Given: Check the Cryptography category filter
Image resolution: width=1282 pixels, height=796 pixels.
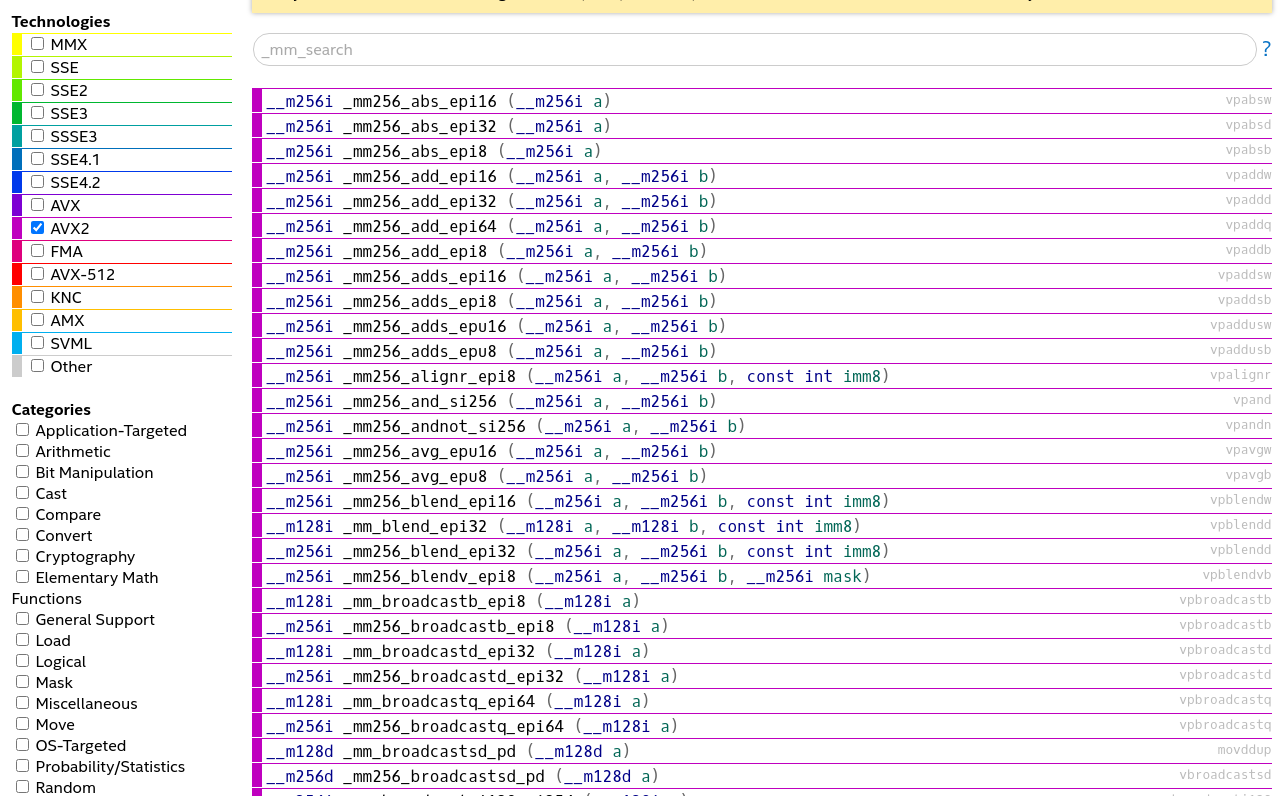Looking at the screenshot, I should click(22, 555).
